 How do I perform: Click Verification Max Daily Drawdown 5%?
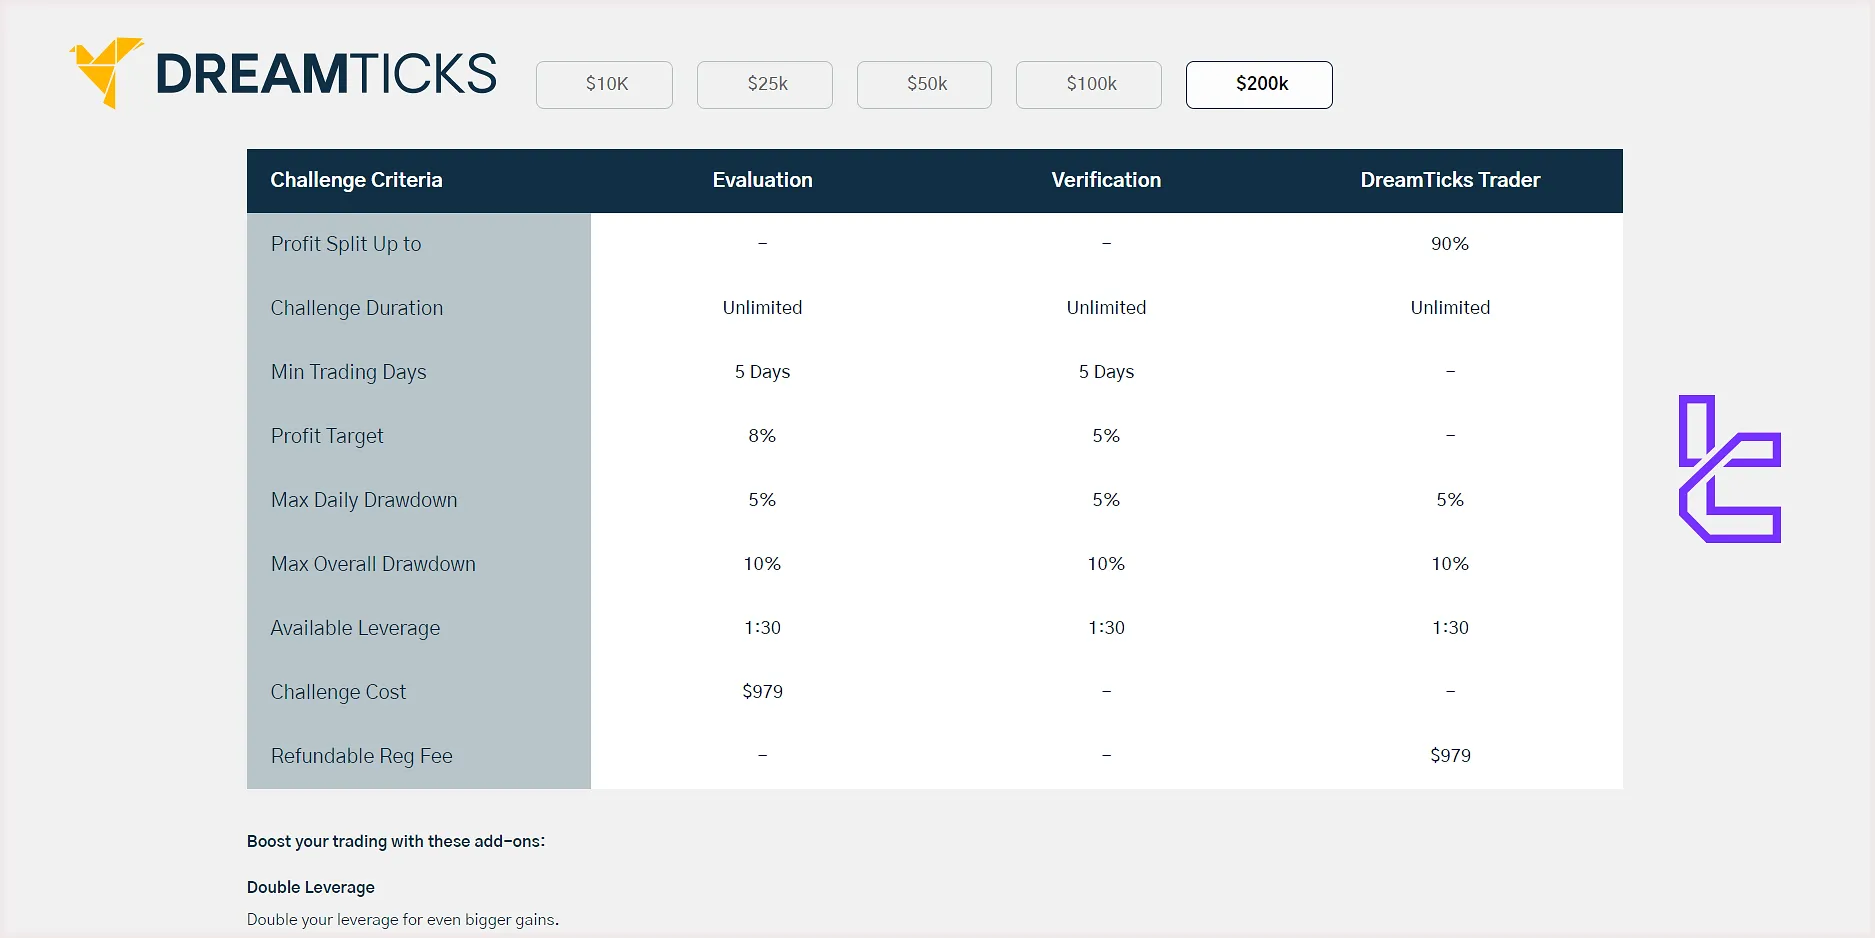(x=1106, y=500)
